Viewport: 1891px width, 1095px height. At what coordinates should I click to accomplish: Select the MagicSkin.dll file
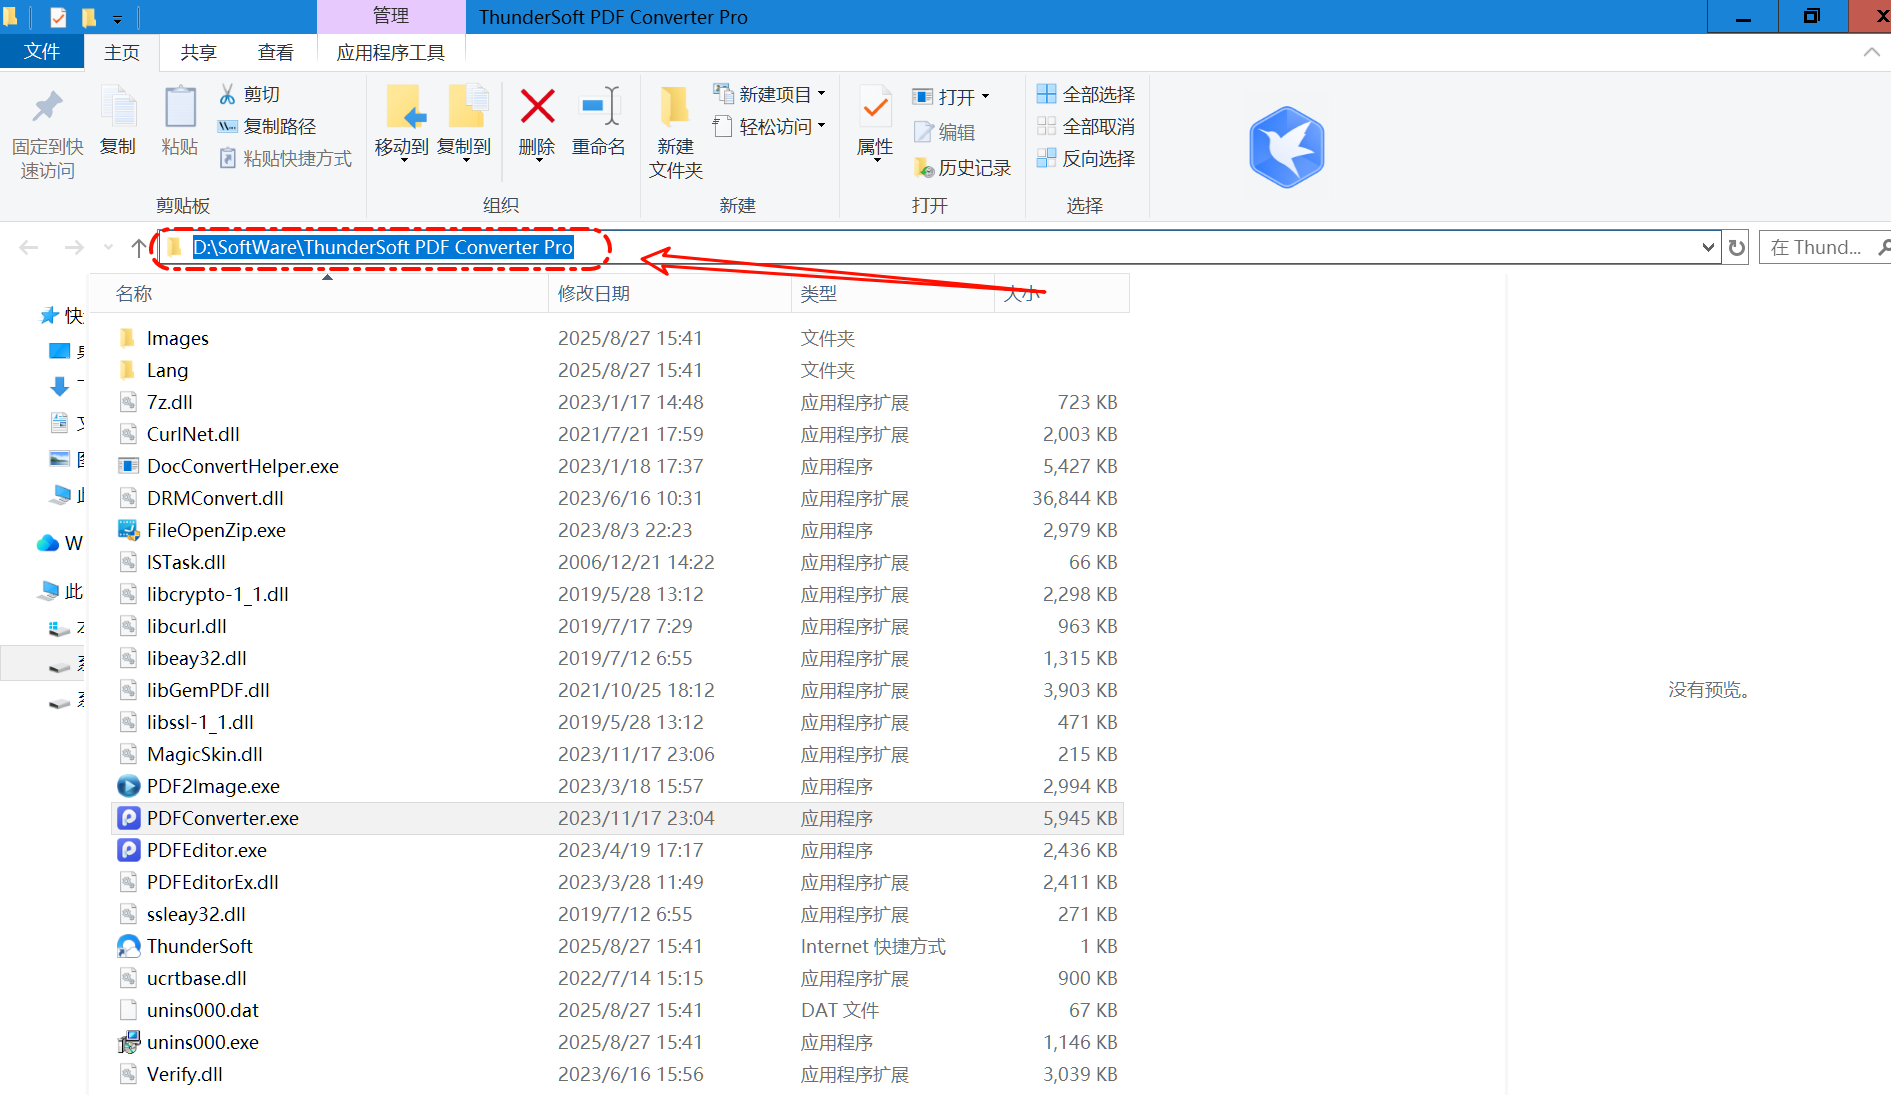click(x=617, y=754)
